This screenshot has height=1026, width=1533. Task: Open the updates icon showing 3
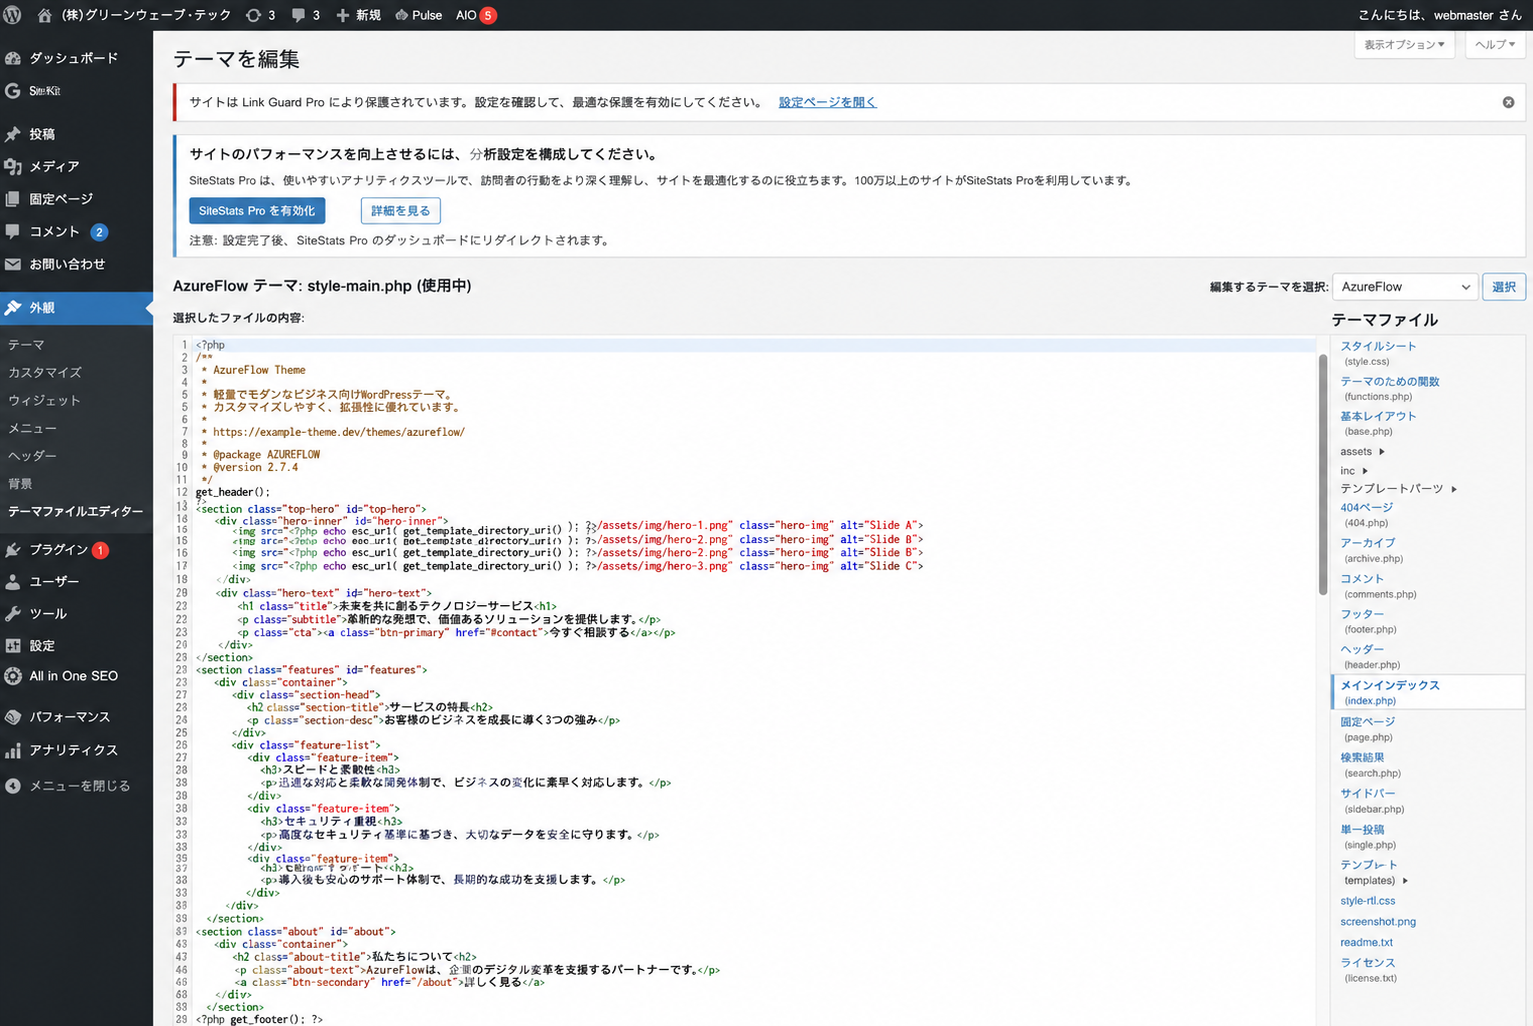(254, 15)
